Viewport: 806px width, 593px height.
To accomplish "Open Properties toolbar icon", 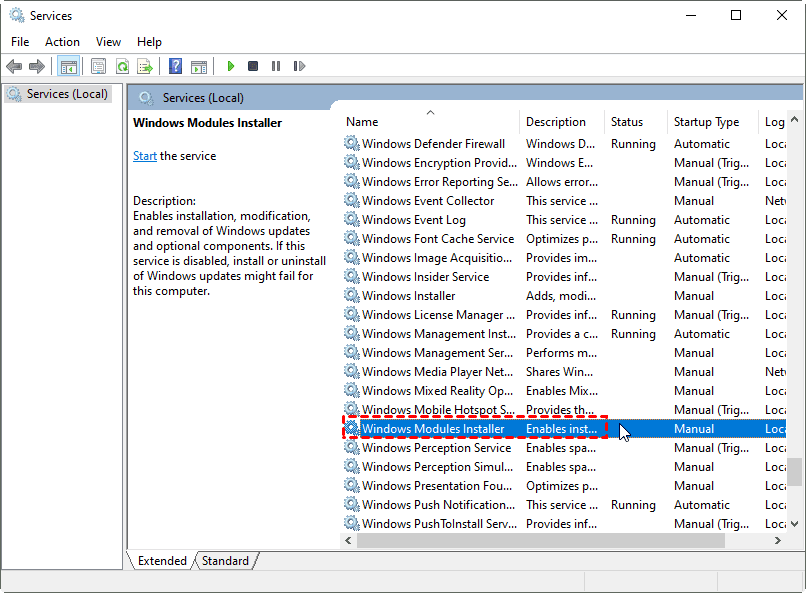I will tap(98, 66).
